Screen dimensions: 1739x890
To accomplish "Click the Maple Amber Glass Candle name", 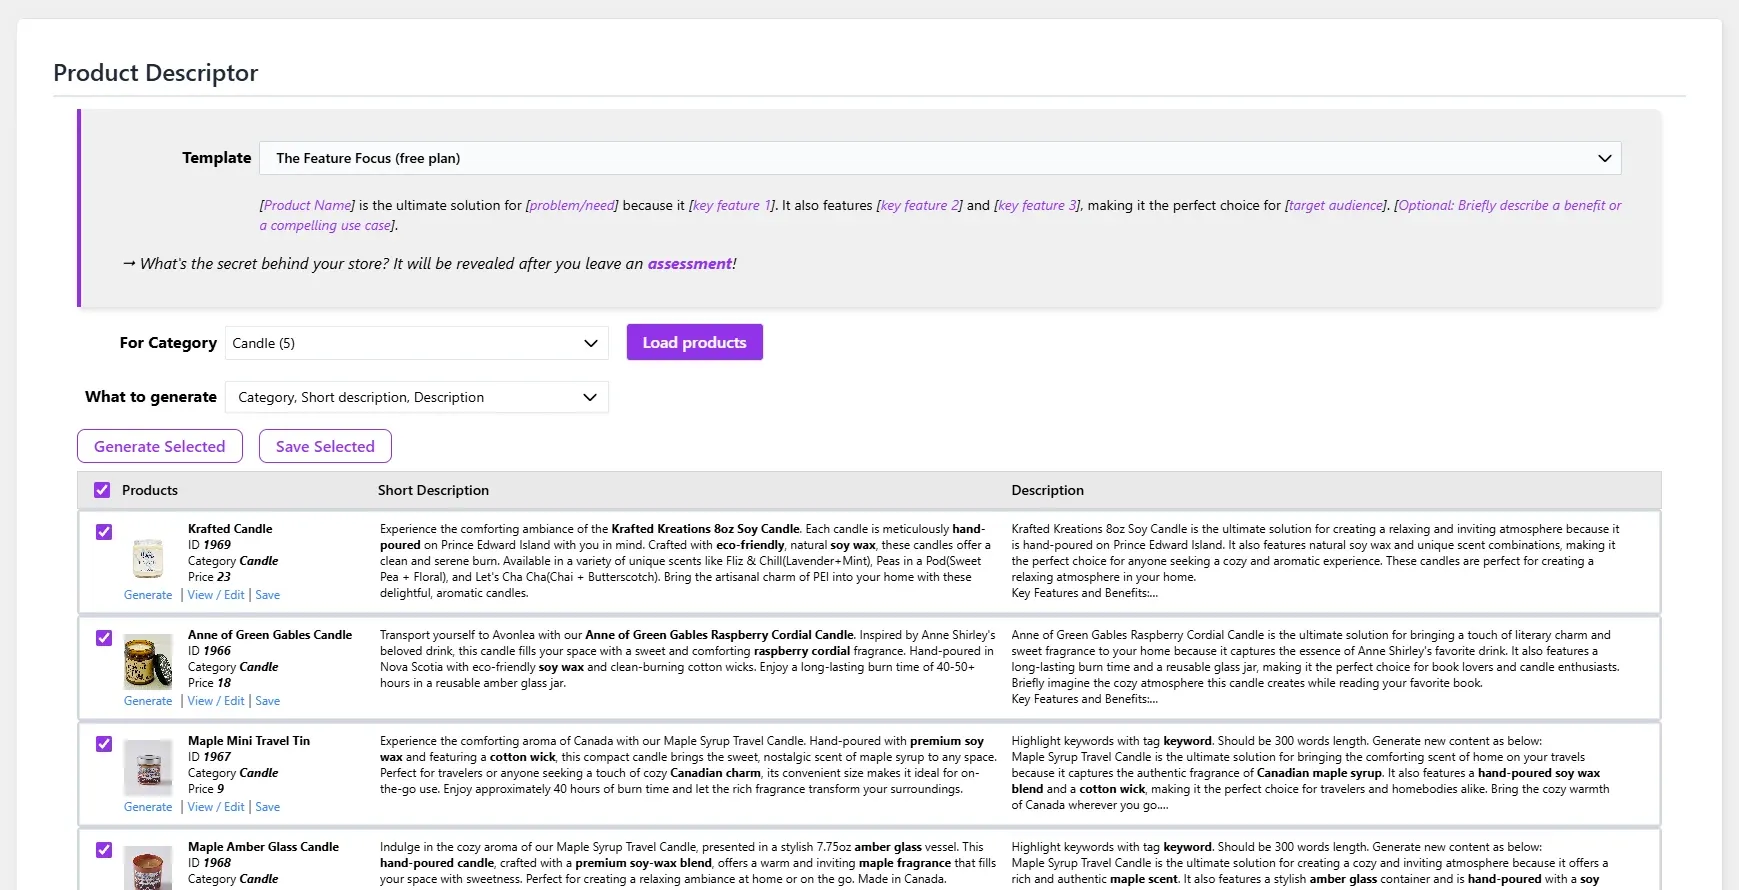I will click(263, 847).
